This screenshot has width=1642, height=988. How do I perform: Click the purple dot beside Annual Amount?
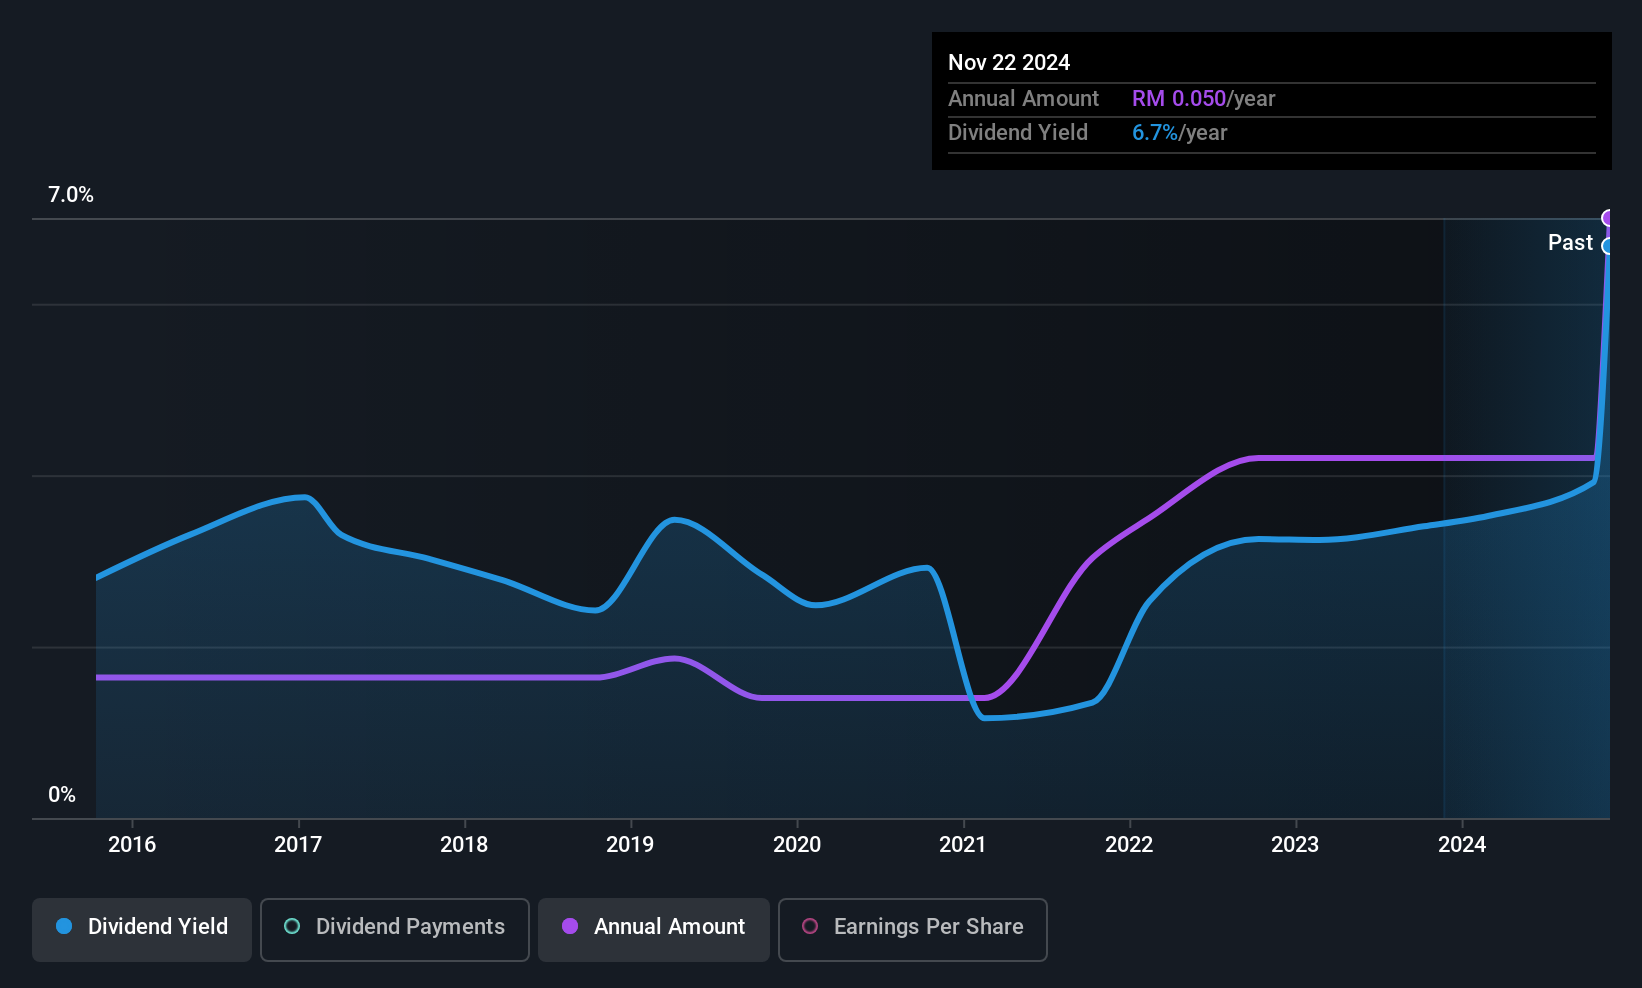click(x=570, y=927)
